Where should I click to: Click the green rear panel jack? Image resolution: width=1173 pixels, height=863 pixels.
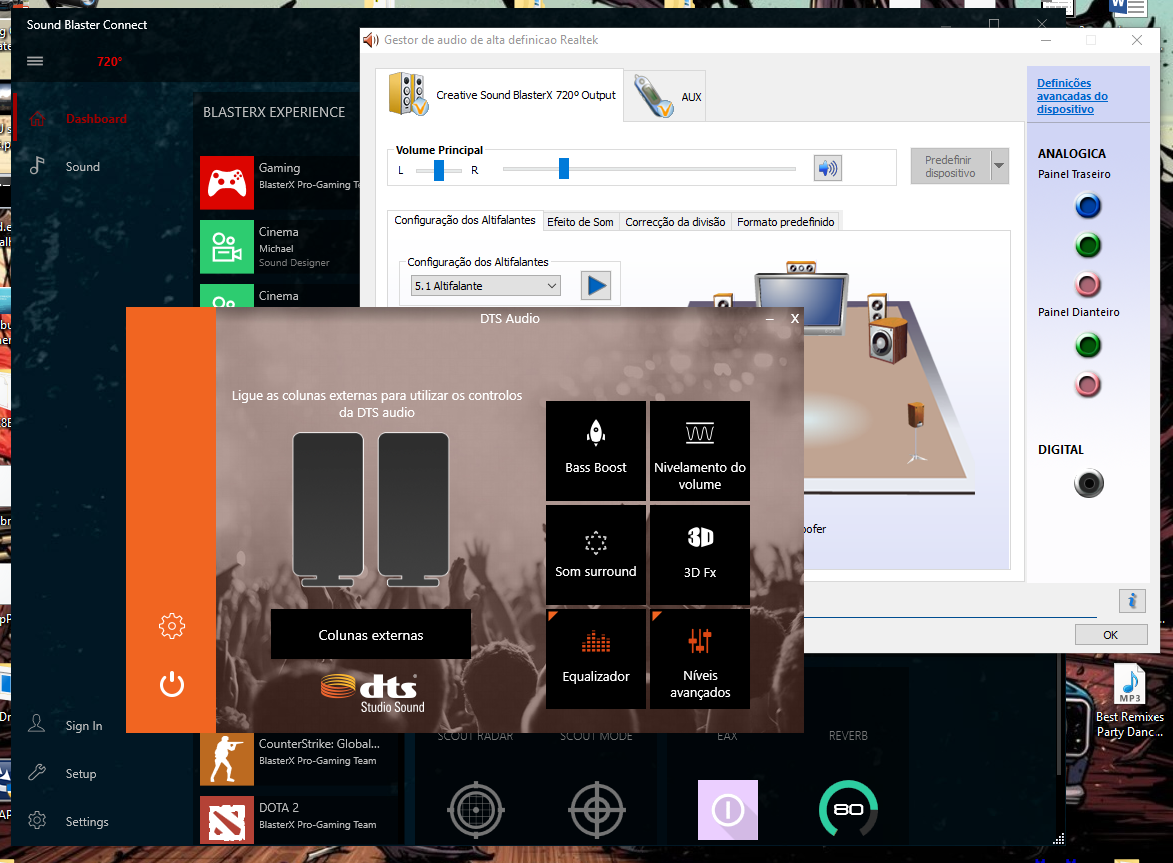coord(1088,245)
